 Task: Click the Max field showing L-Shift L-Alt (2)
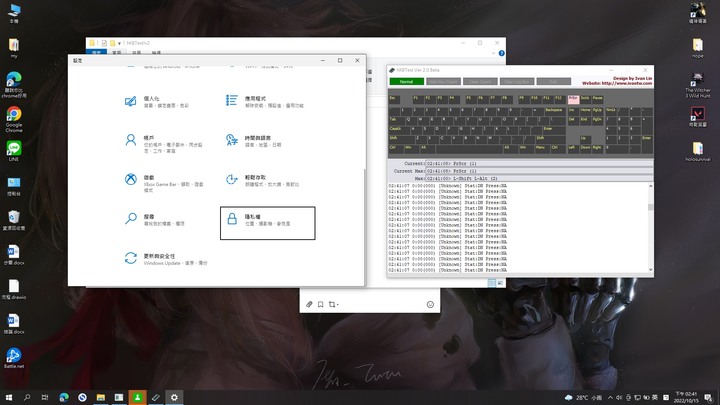[x=539, y=178]
